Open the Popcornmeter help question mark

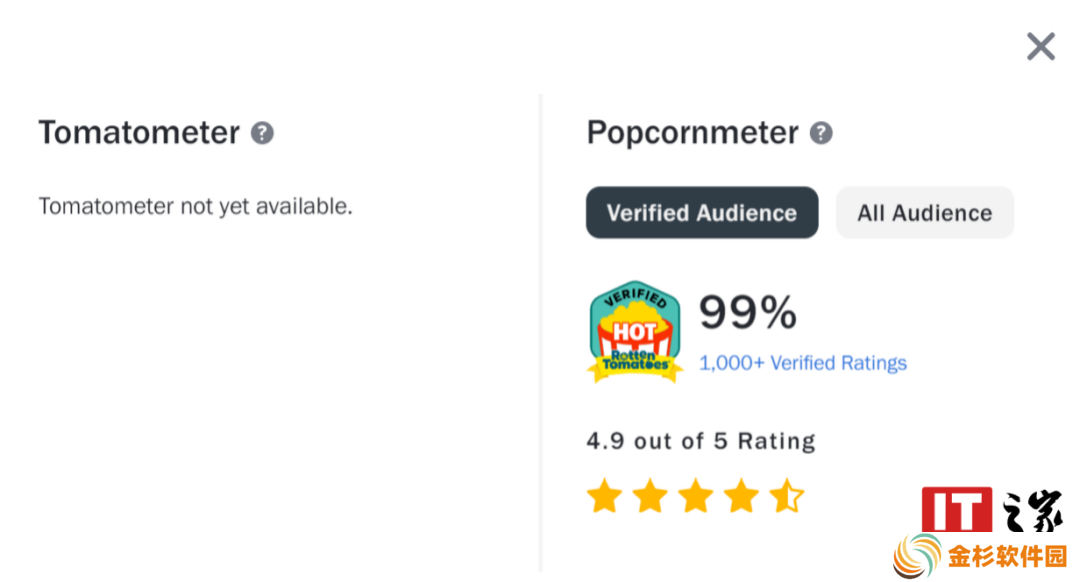click(x=820, y=133)
